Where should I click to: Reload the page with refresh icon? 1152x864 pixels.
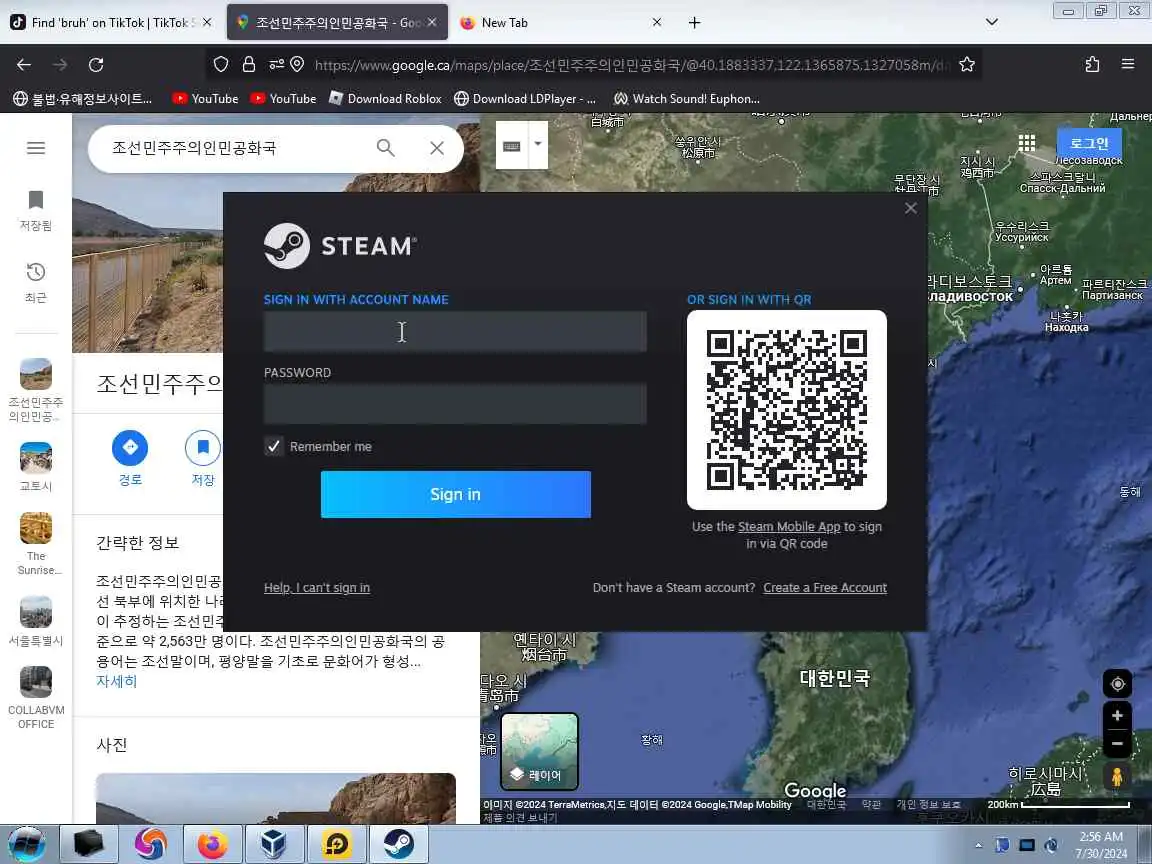coord(96,65)
